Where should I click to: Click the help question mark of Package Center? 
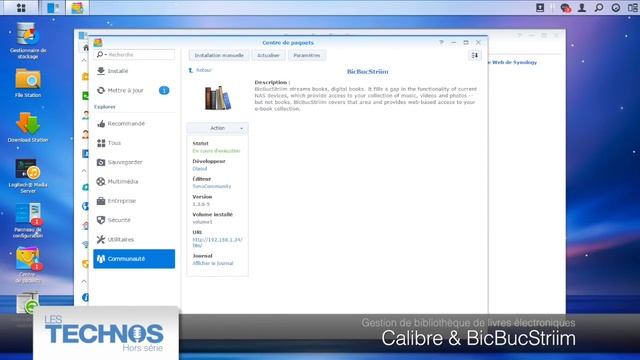click(441, 42)
